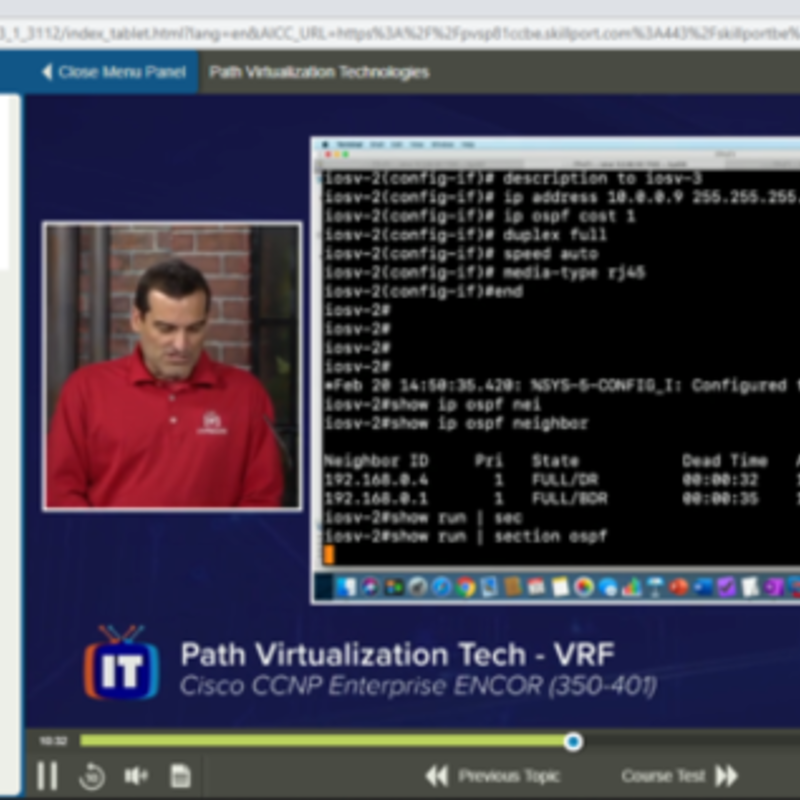This screenshot has width=800, height=800.
Task: Click the elapsed time readout in the player
Action: tap(53, 741)
